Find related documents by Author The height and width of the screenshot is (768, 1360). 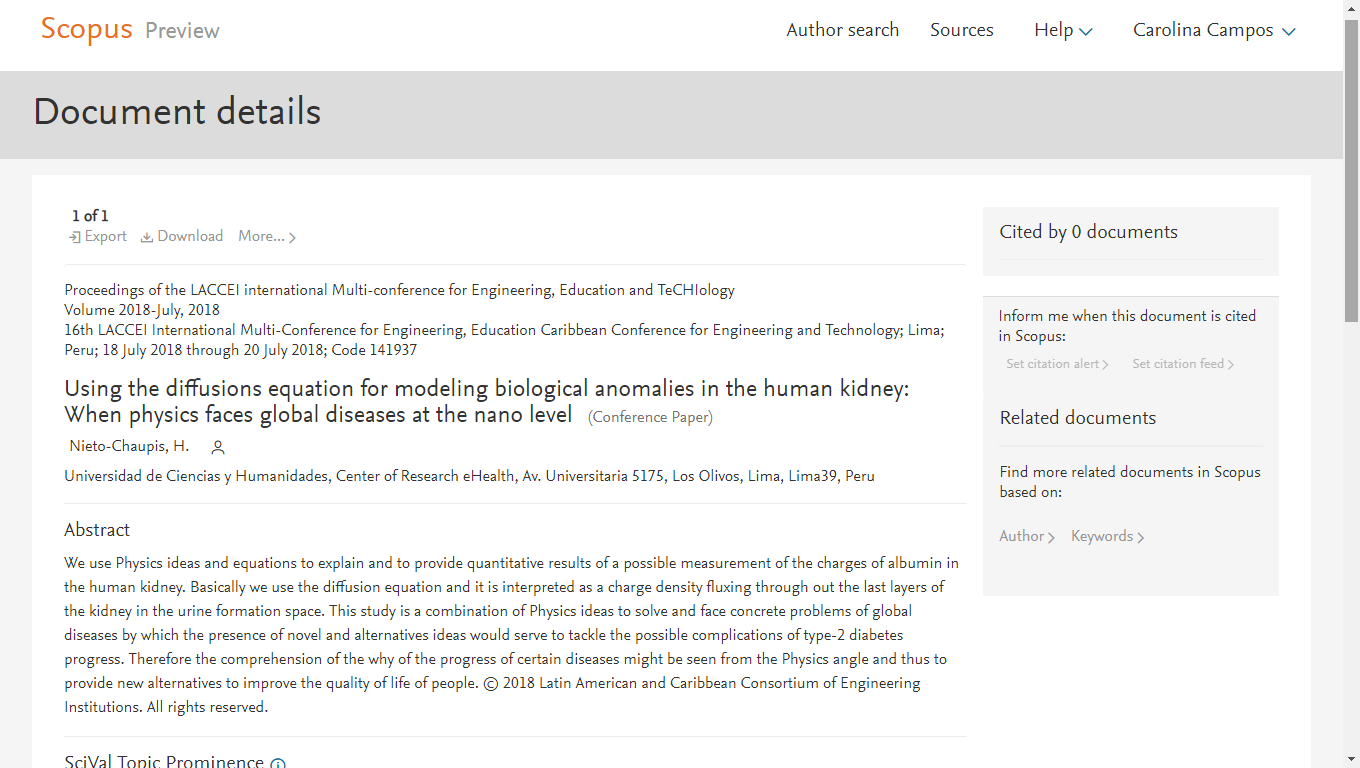point(1027,536)
